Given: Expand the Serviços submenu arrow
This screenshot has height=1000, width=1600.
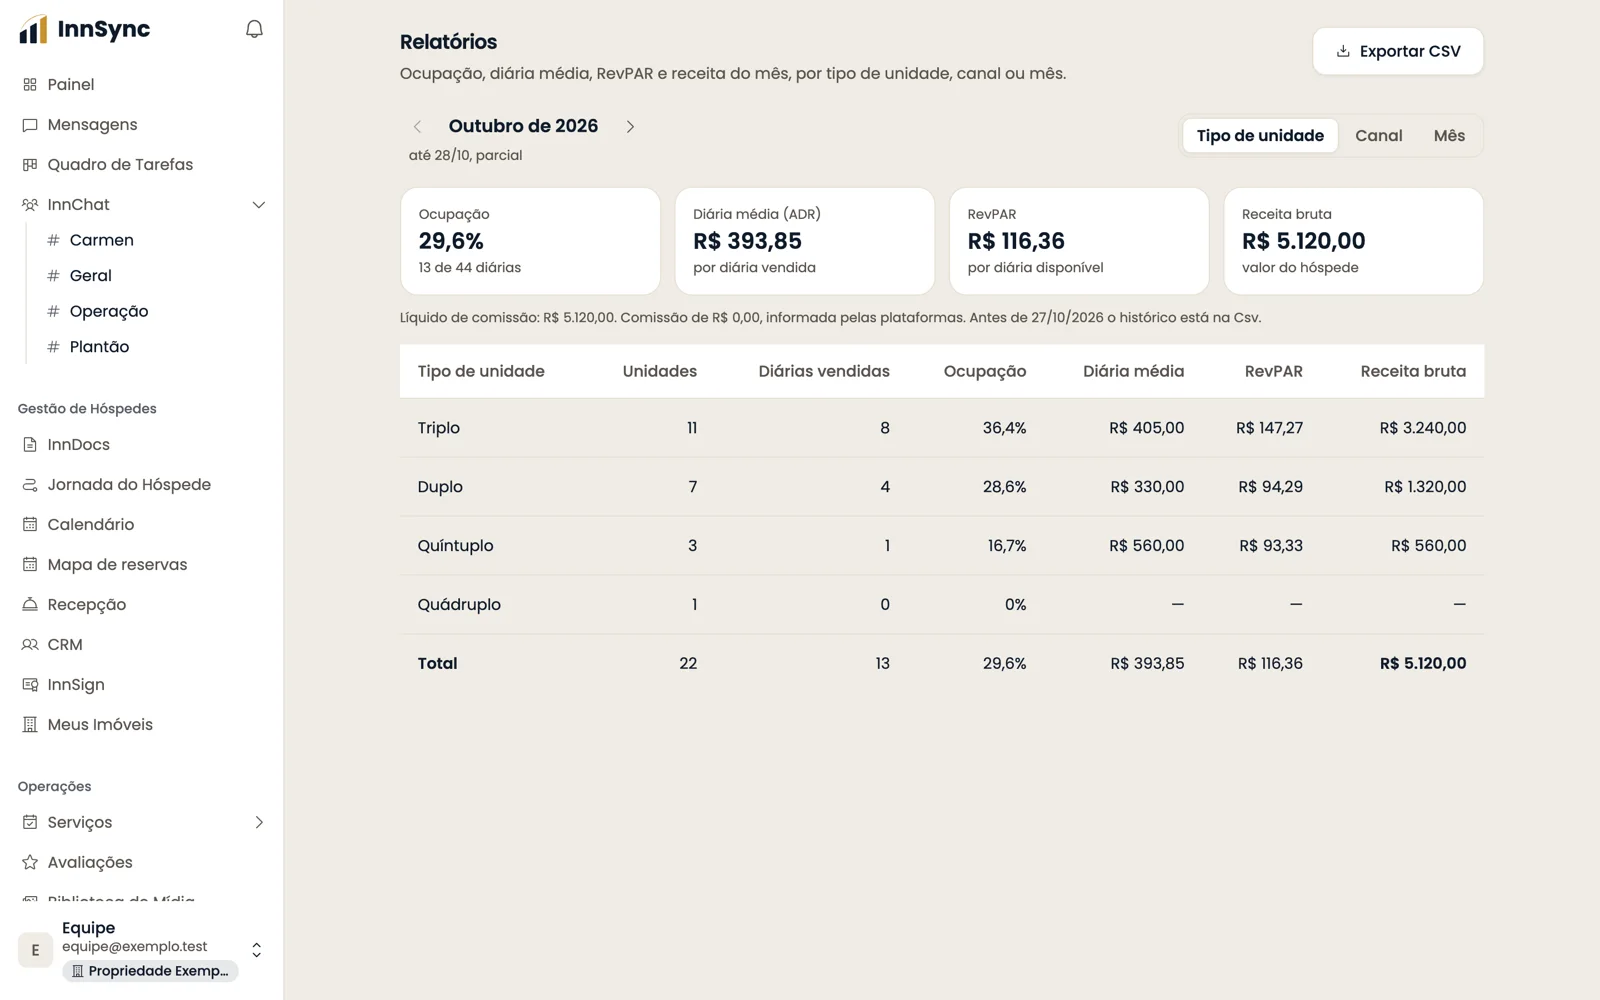Looking at the screenshot, I should [258, 823].
